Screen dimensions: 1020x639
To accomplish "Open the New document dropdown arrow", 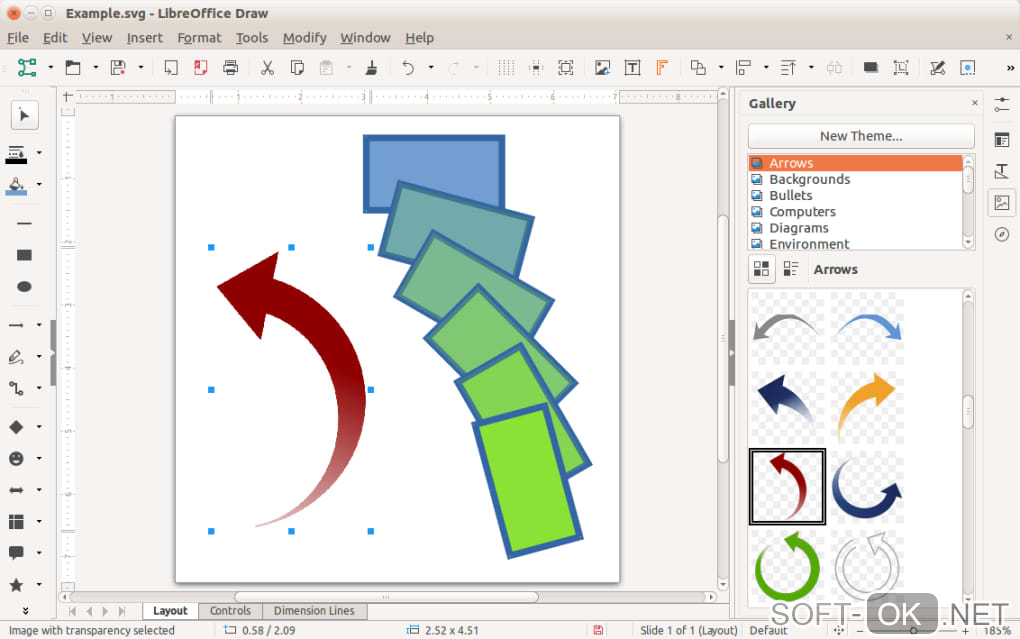I will (x=51, y=67).
